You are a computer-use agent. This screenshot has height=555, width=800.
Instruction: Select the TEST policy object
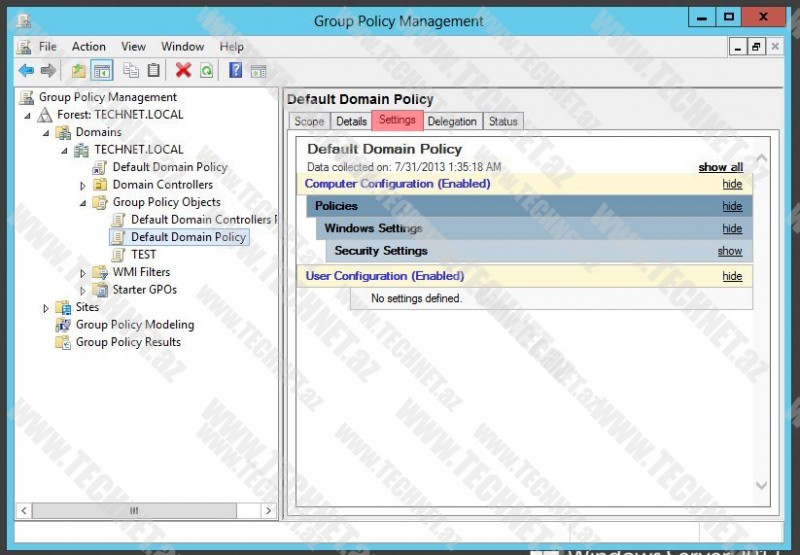coord(143,254)
